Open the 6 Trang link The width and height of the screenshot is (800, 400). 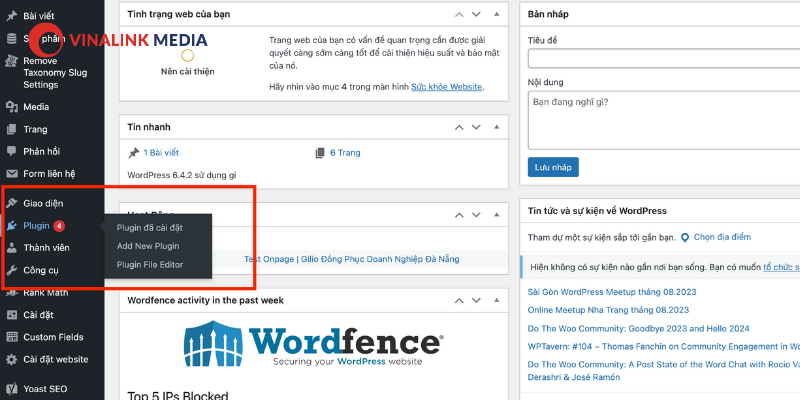[345, 153]
